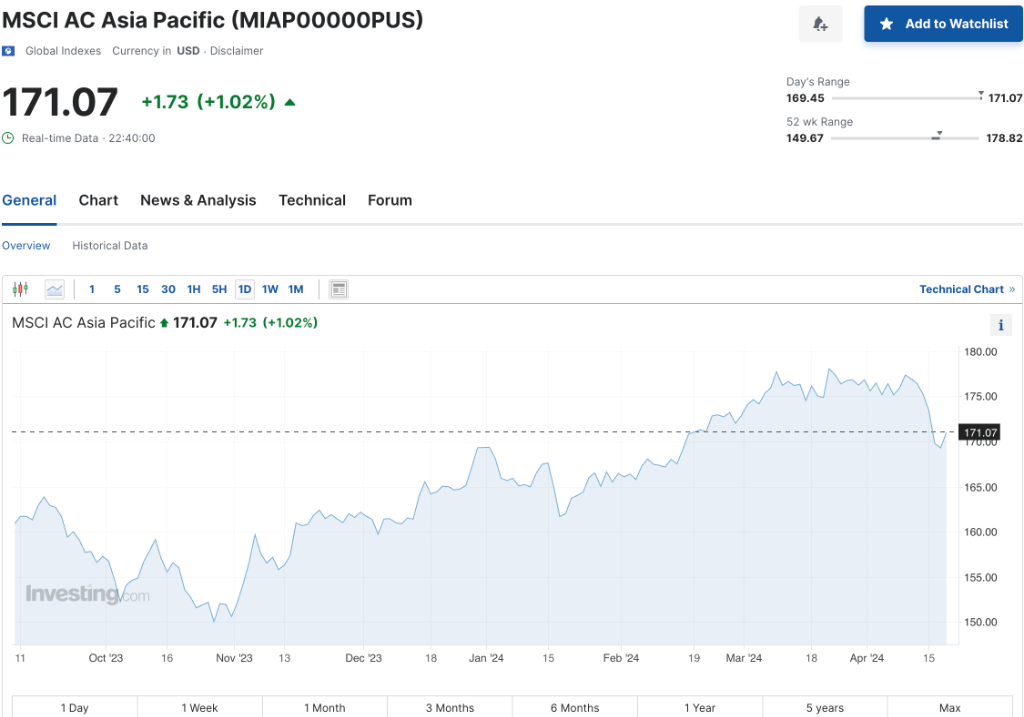Choose the 1 Week time range
Image resolution: width=1024 pixels, height=717 pixels.
pyautogui.click(x=200, y=707)
